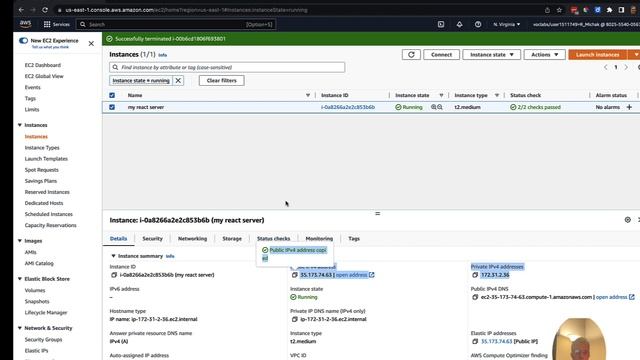Open the account user menu
The height and width of the screenshot is (360, 640).
[586, 24]
